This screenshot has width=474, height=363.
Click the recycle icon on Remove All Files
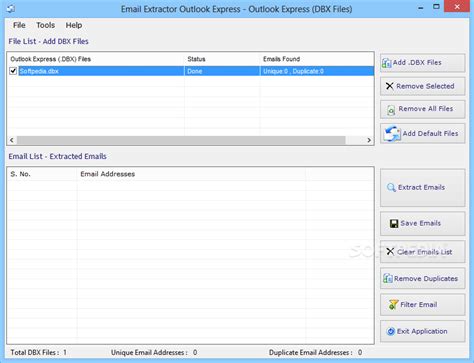[x=391, y=110]
